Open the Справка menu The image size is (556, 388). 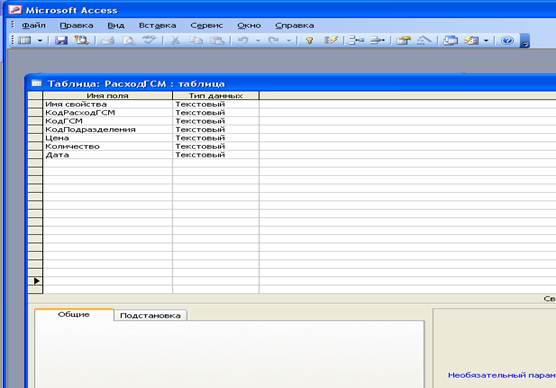tap(294, 26)
